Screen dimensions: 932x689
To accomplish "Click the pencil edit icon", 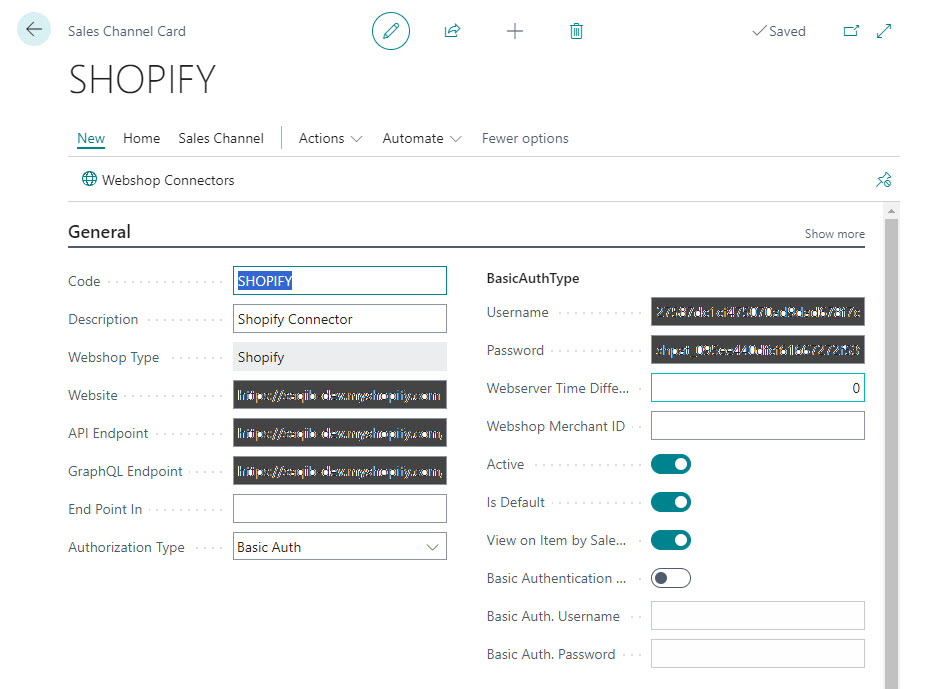I will (x=391, y=31).
